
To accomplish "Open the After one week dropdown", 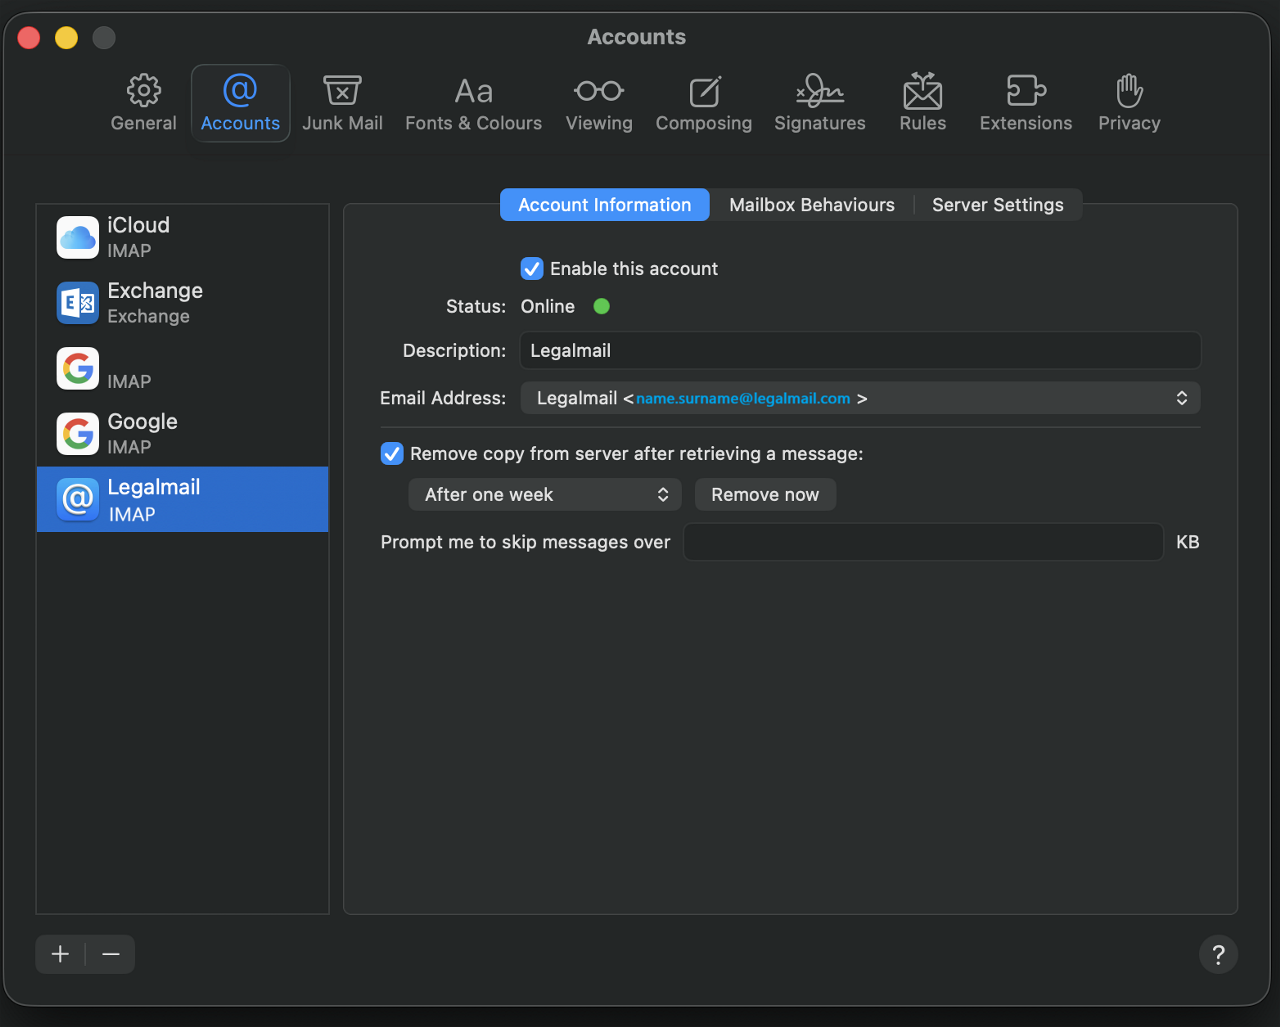I will coord(545,495).
